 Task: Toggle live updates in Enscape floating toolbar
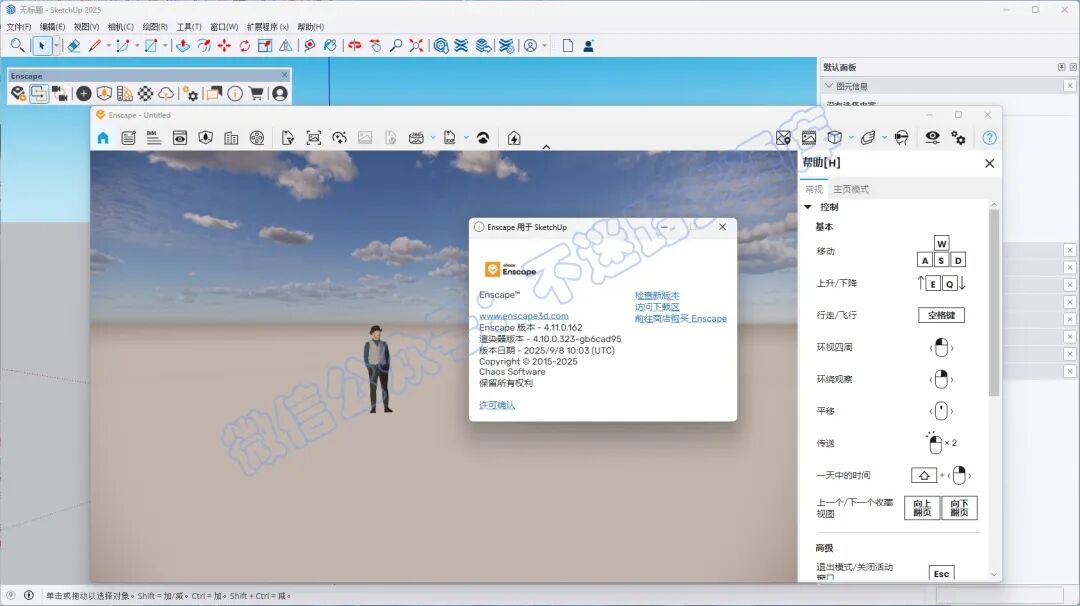39,94
